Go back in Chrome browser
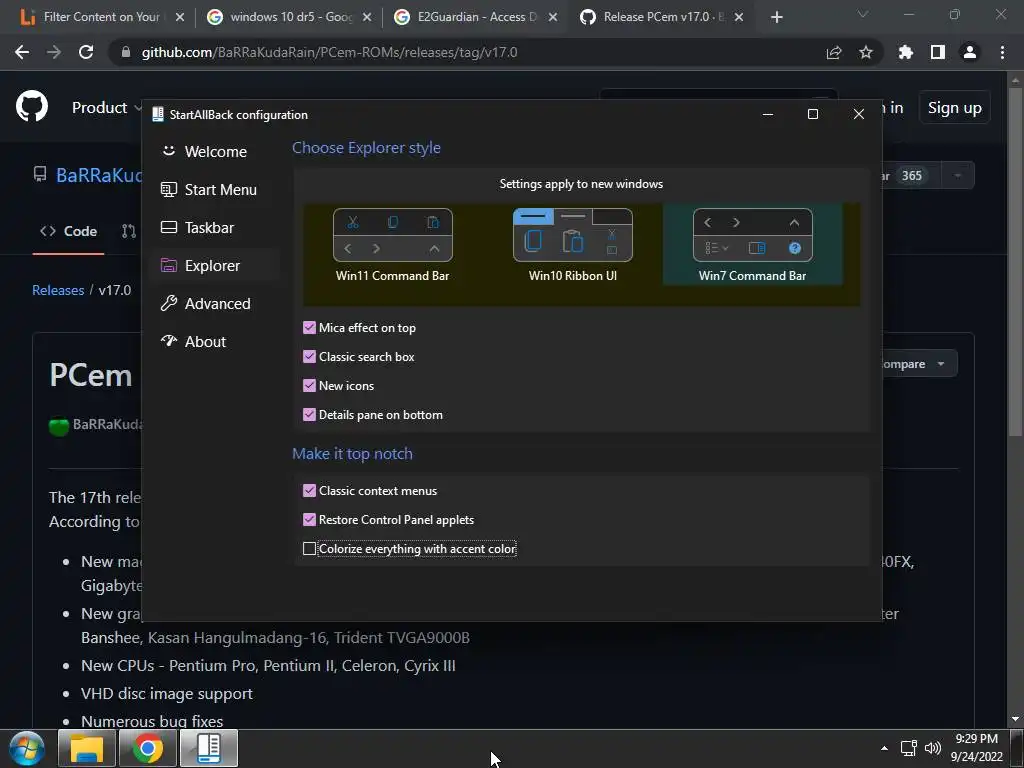Screen dimensions: 1024x768 (22, 52)
